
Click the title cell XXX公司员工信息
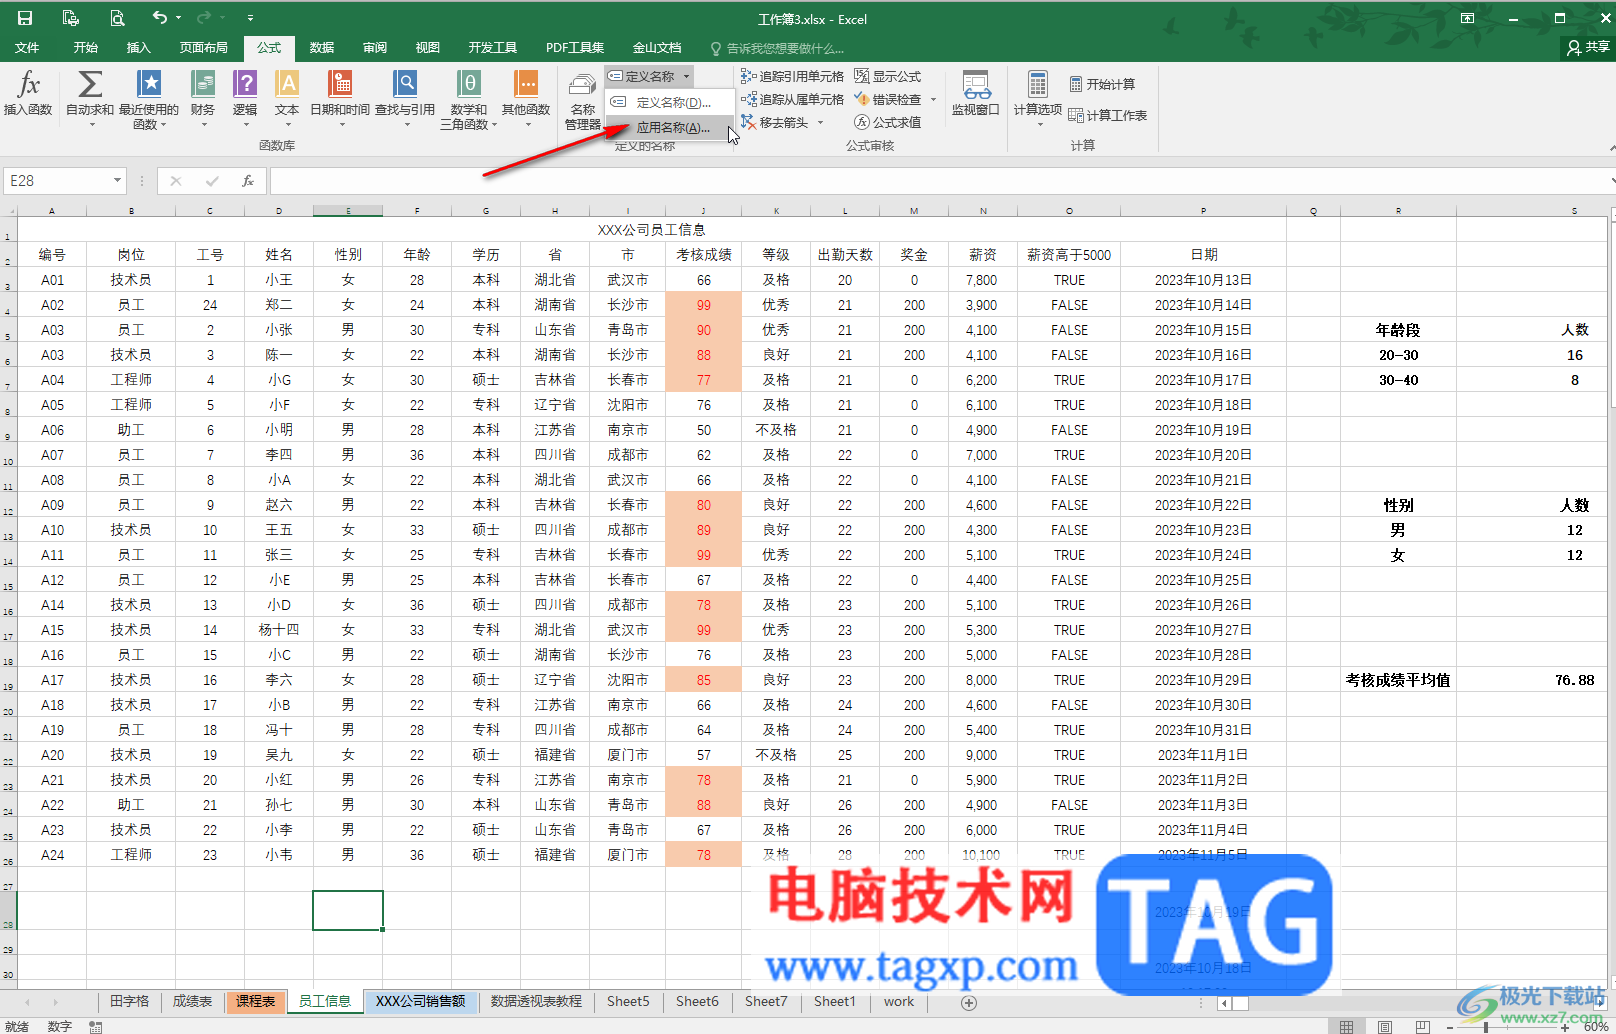pos(651,230)
